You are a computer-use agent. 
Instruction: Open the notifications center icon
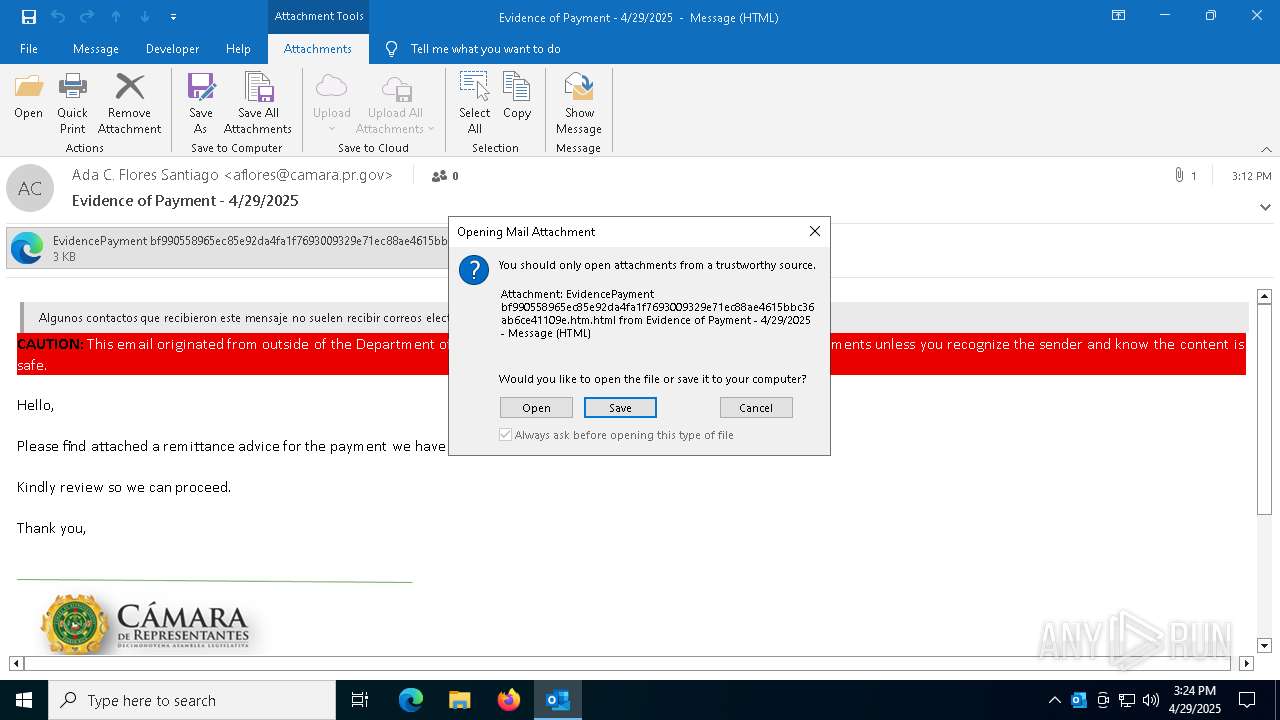1247,700
